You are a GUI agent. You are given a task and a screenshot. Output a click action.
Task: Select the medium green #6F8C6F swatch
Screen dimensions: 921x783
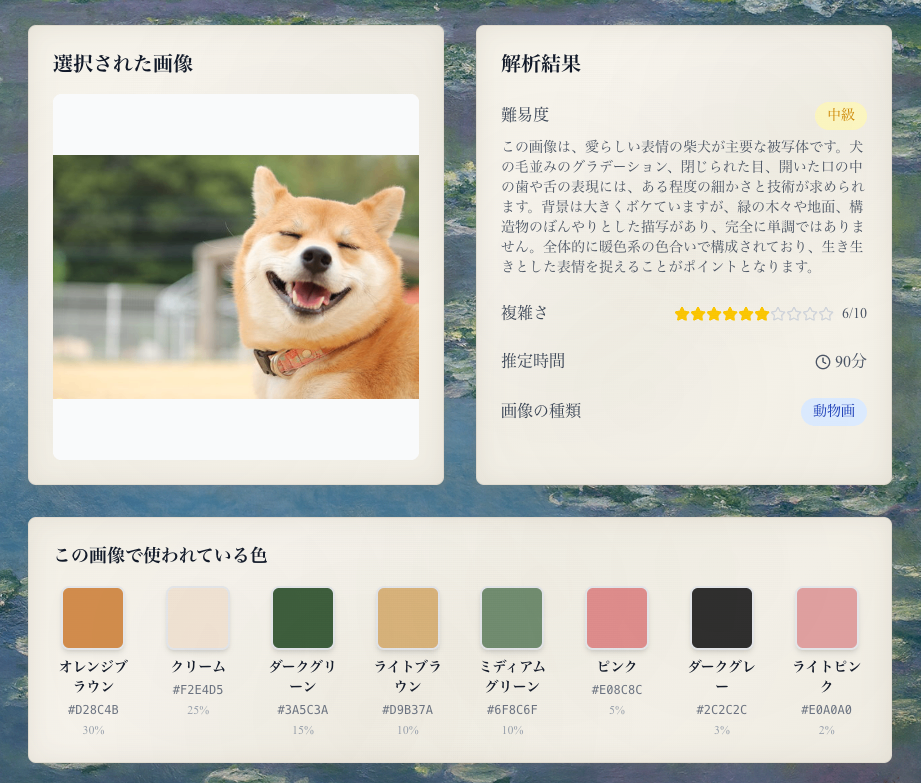tap(512, 618)
